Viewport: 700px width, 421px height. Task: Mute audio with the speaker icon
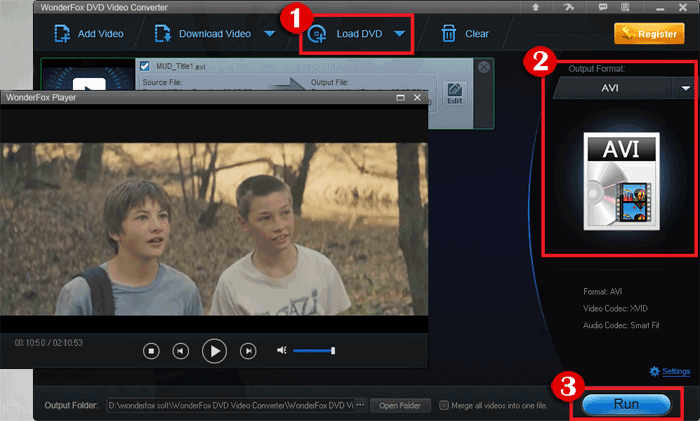point(282,350)
